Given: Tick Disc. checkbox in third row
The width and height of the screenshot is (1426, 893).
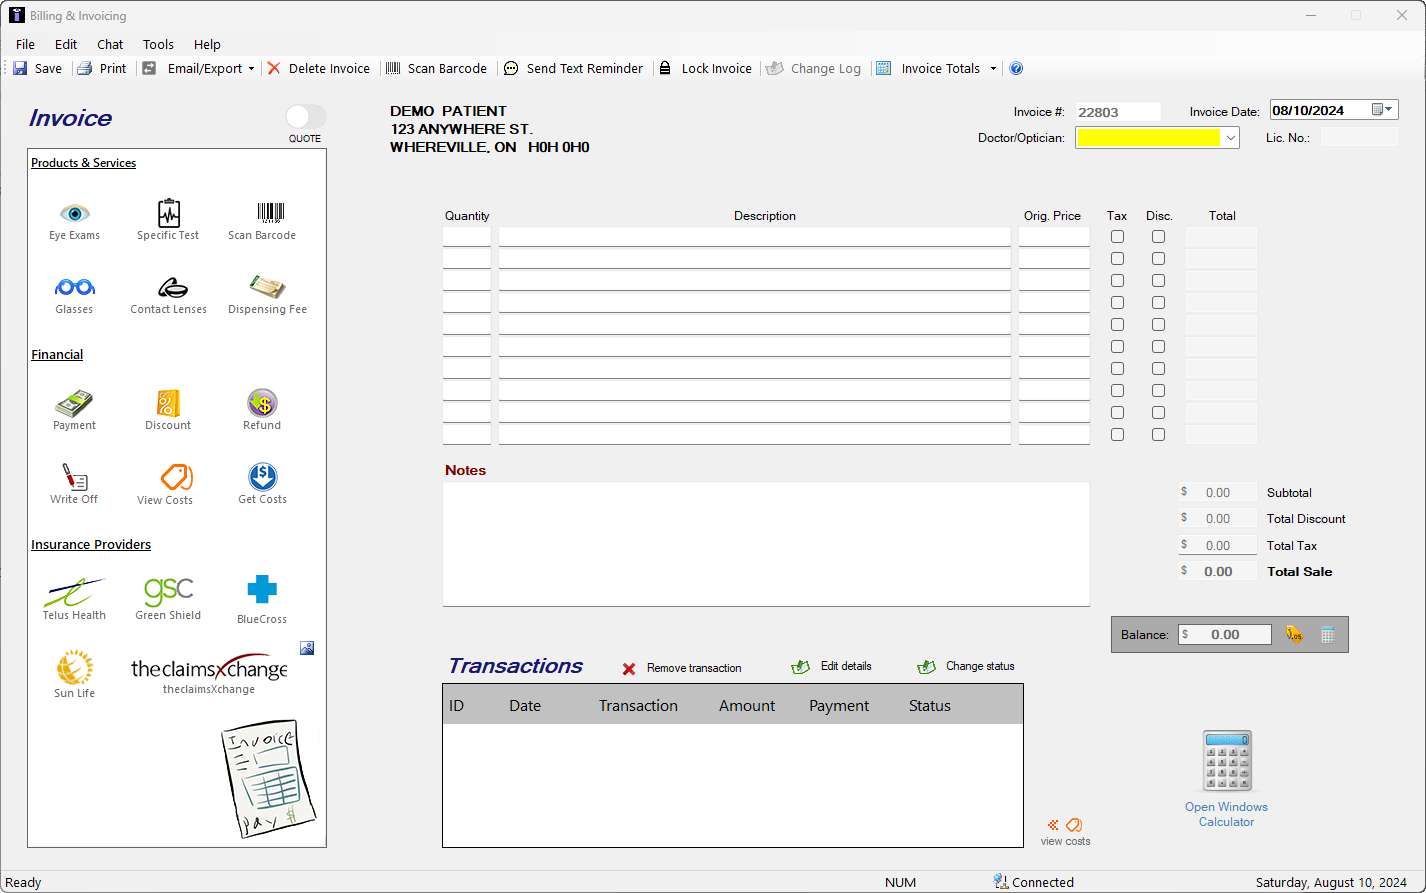Looking at the screenshot, I should point(1158,281).
